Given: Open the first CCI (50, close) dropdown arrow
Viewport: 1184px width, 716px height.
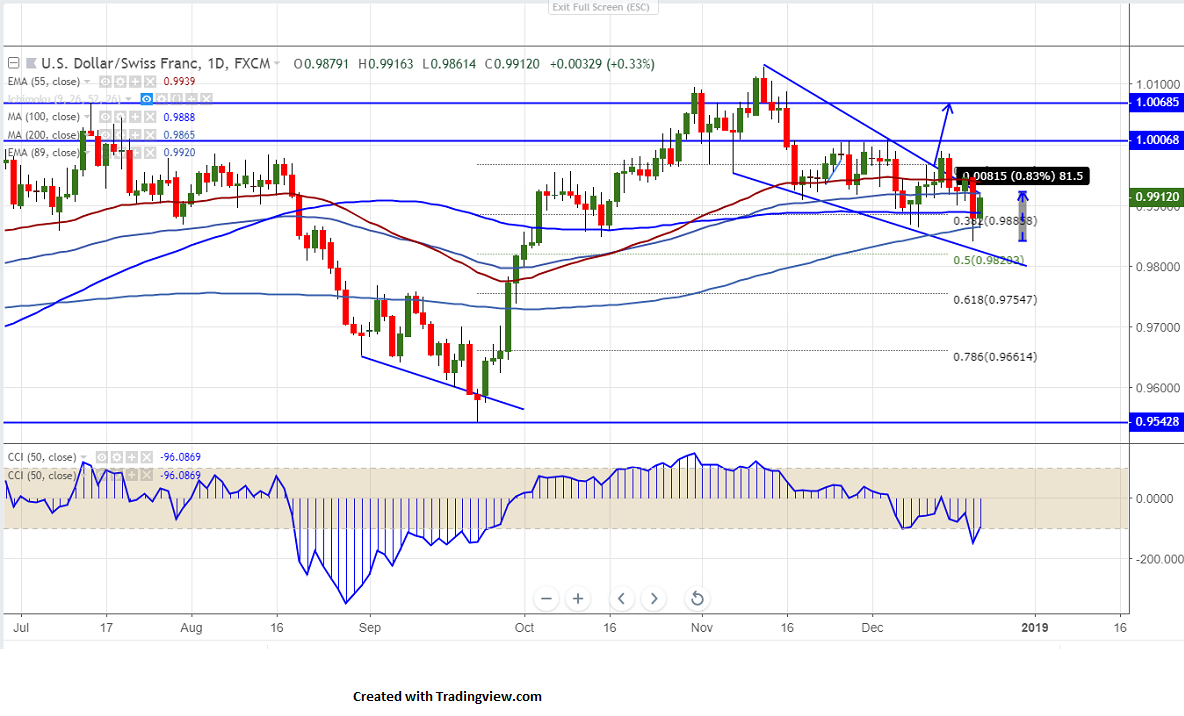Looking at the screenshot, I should click(83, 457).
